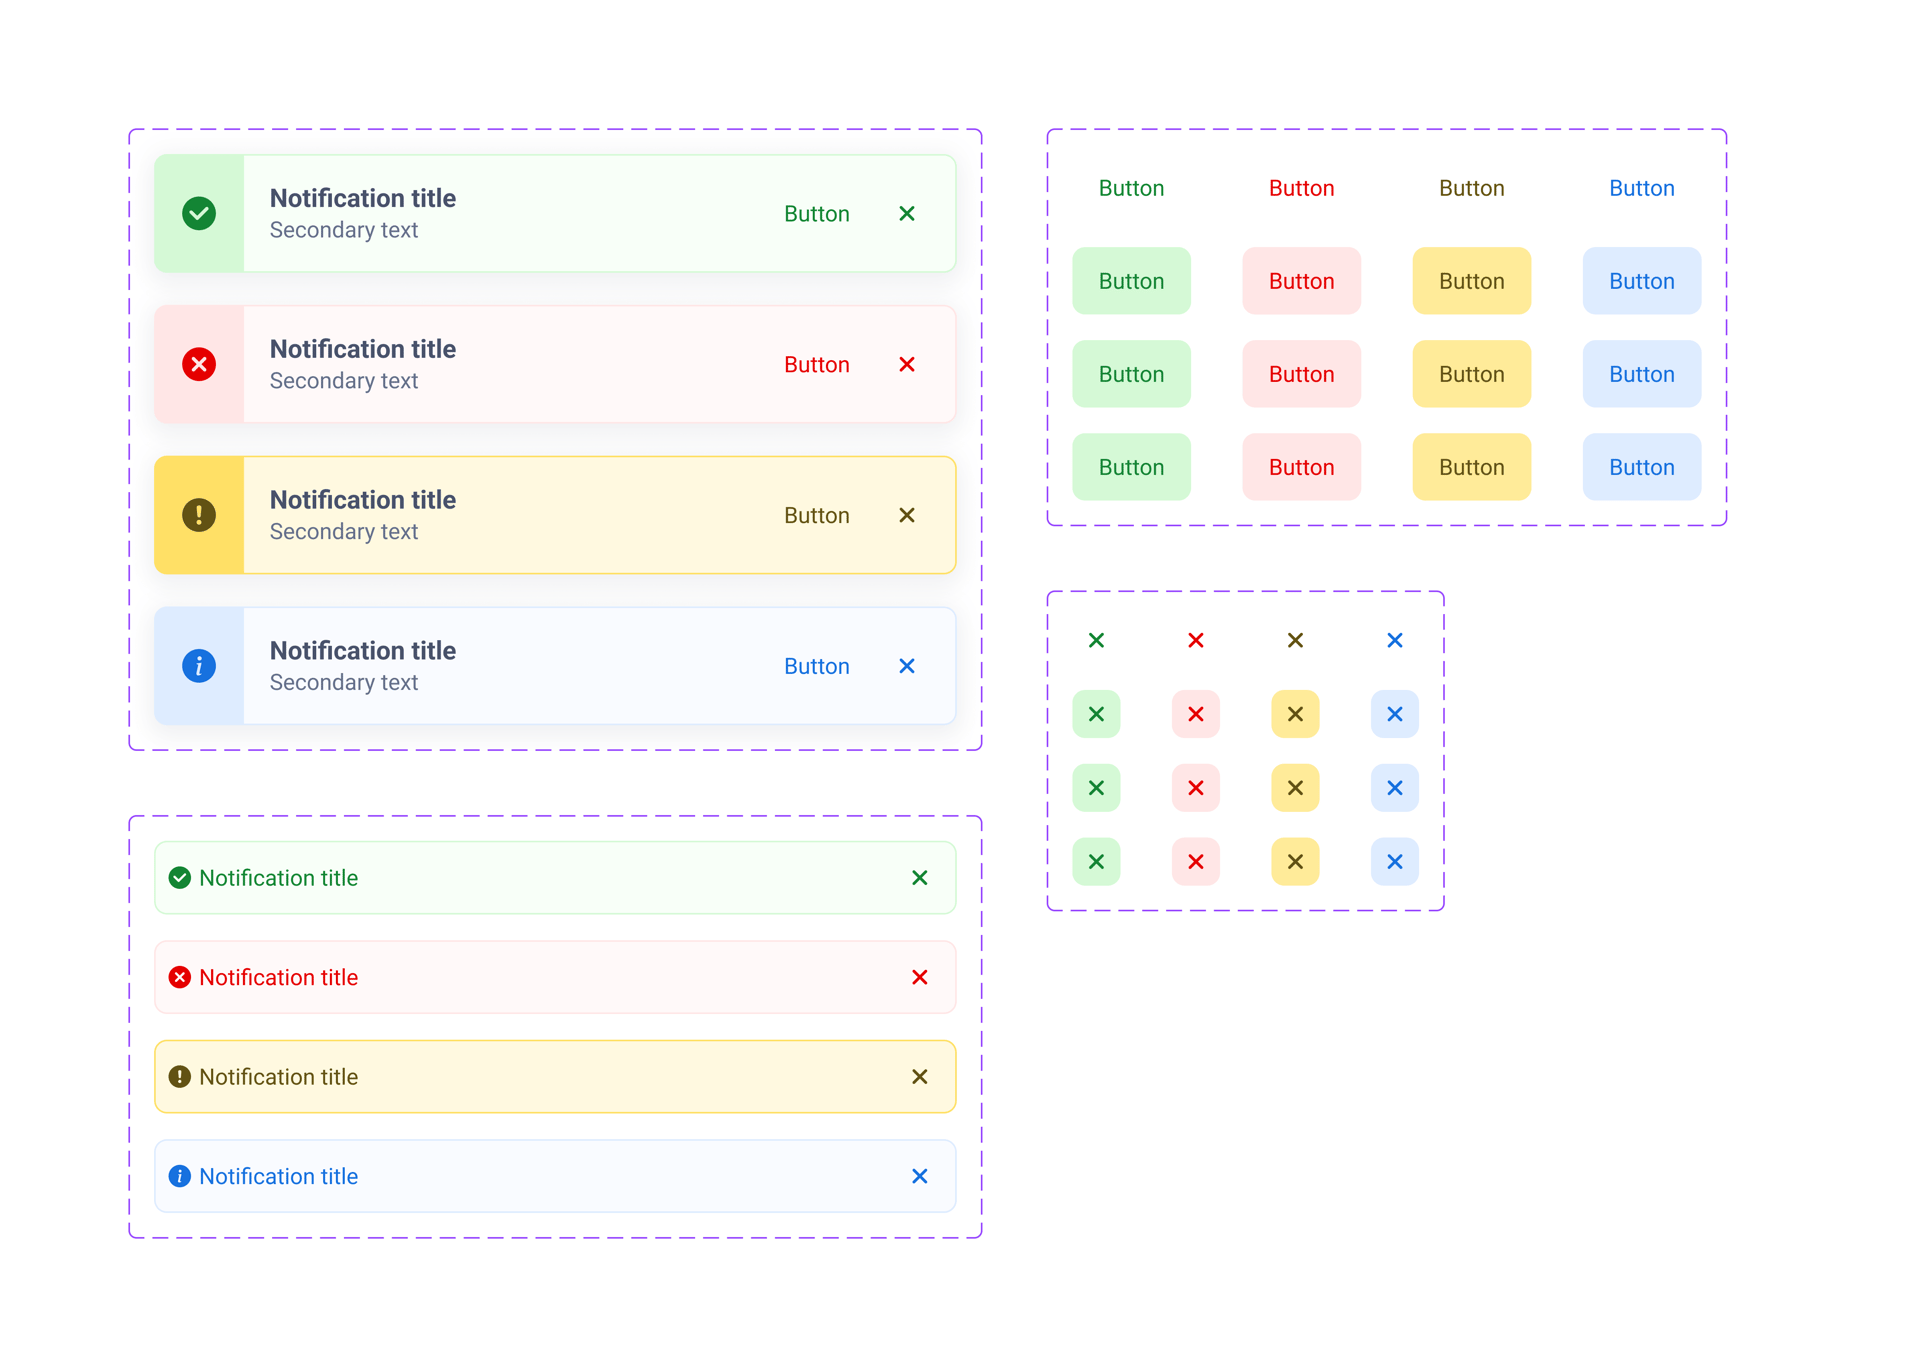
Task: Close the large red error notification
Action: tap(907, 364)
